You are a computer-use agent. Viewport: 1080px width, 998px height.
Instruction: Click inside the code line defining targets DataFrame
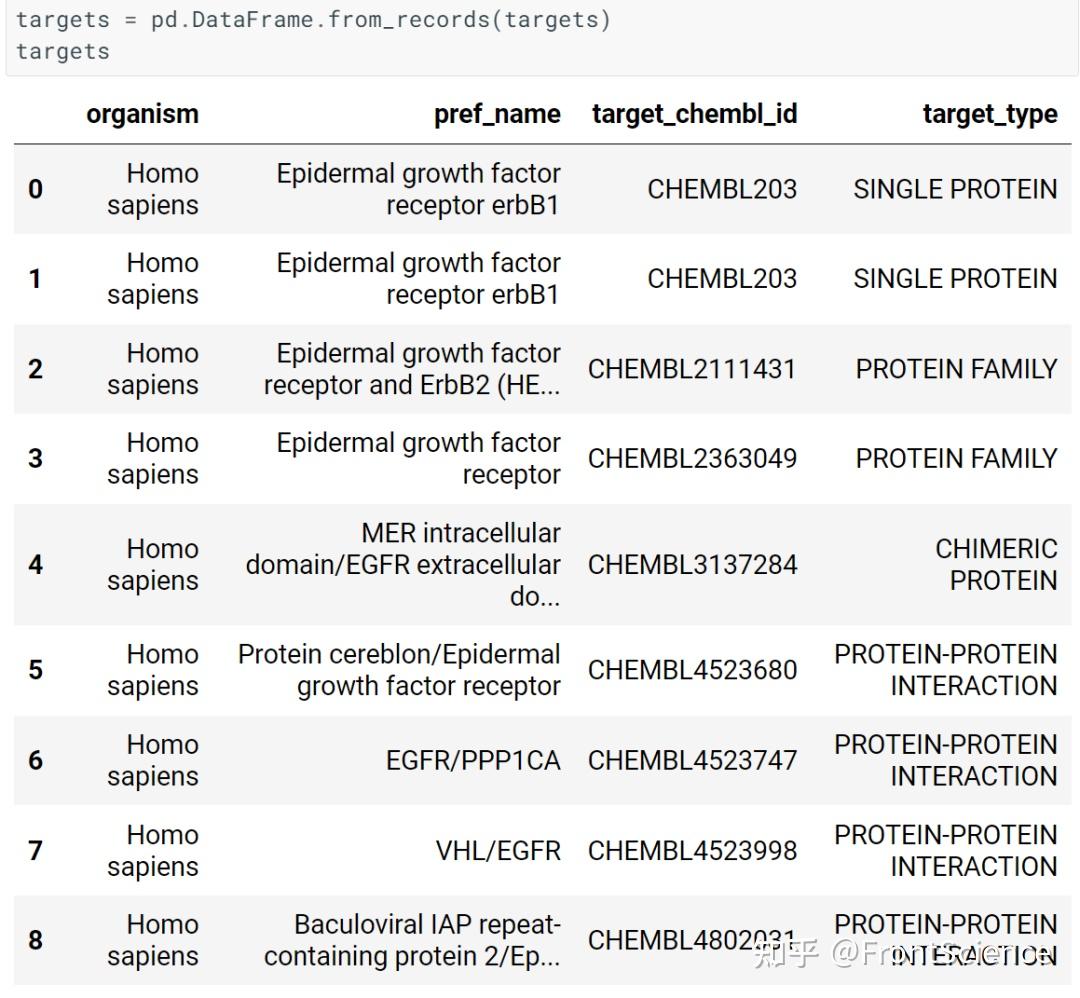313,20
